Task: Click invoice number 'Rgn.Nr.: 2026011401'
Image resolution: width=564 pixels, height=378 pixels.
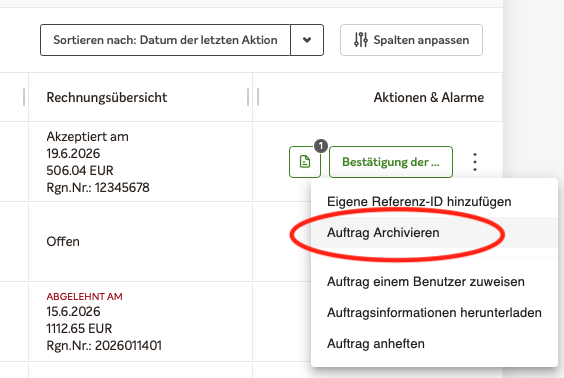Action: click(104, 346)
